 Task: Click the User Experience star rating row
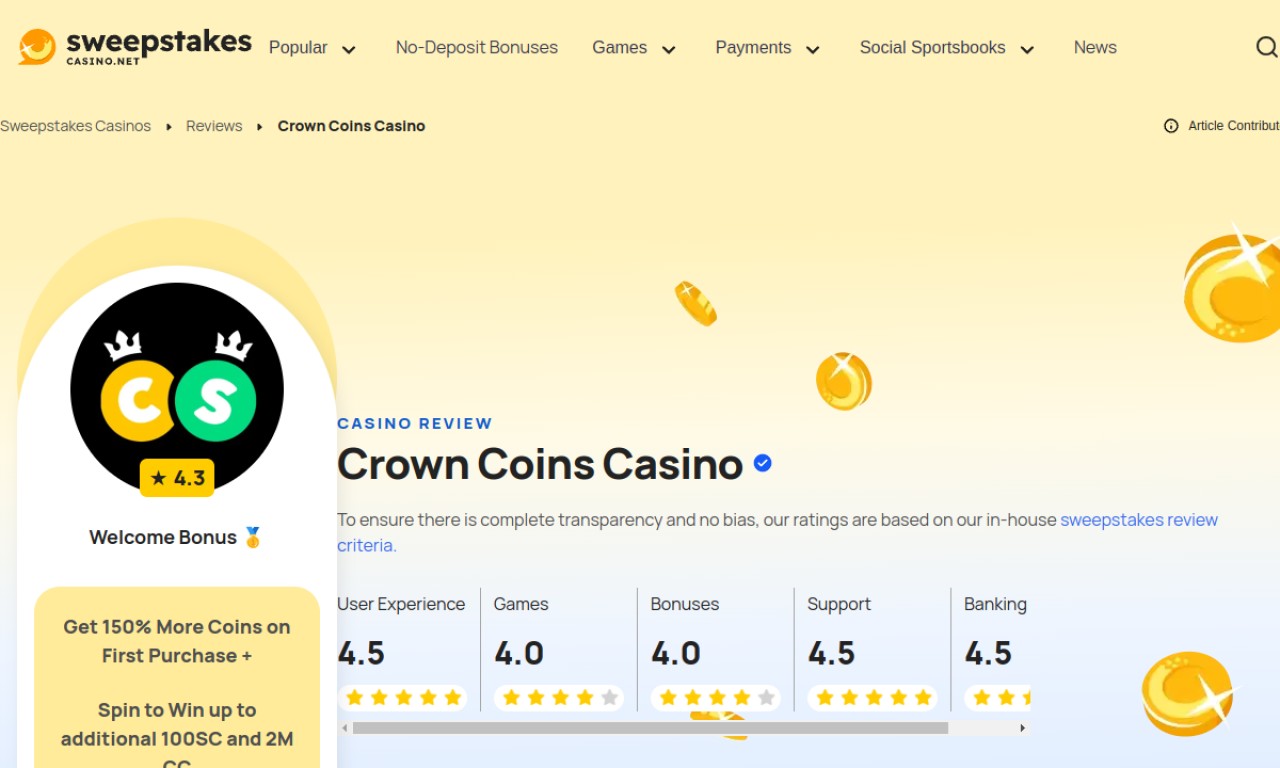(x=403, y=697)
